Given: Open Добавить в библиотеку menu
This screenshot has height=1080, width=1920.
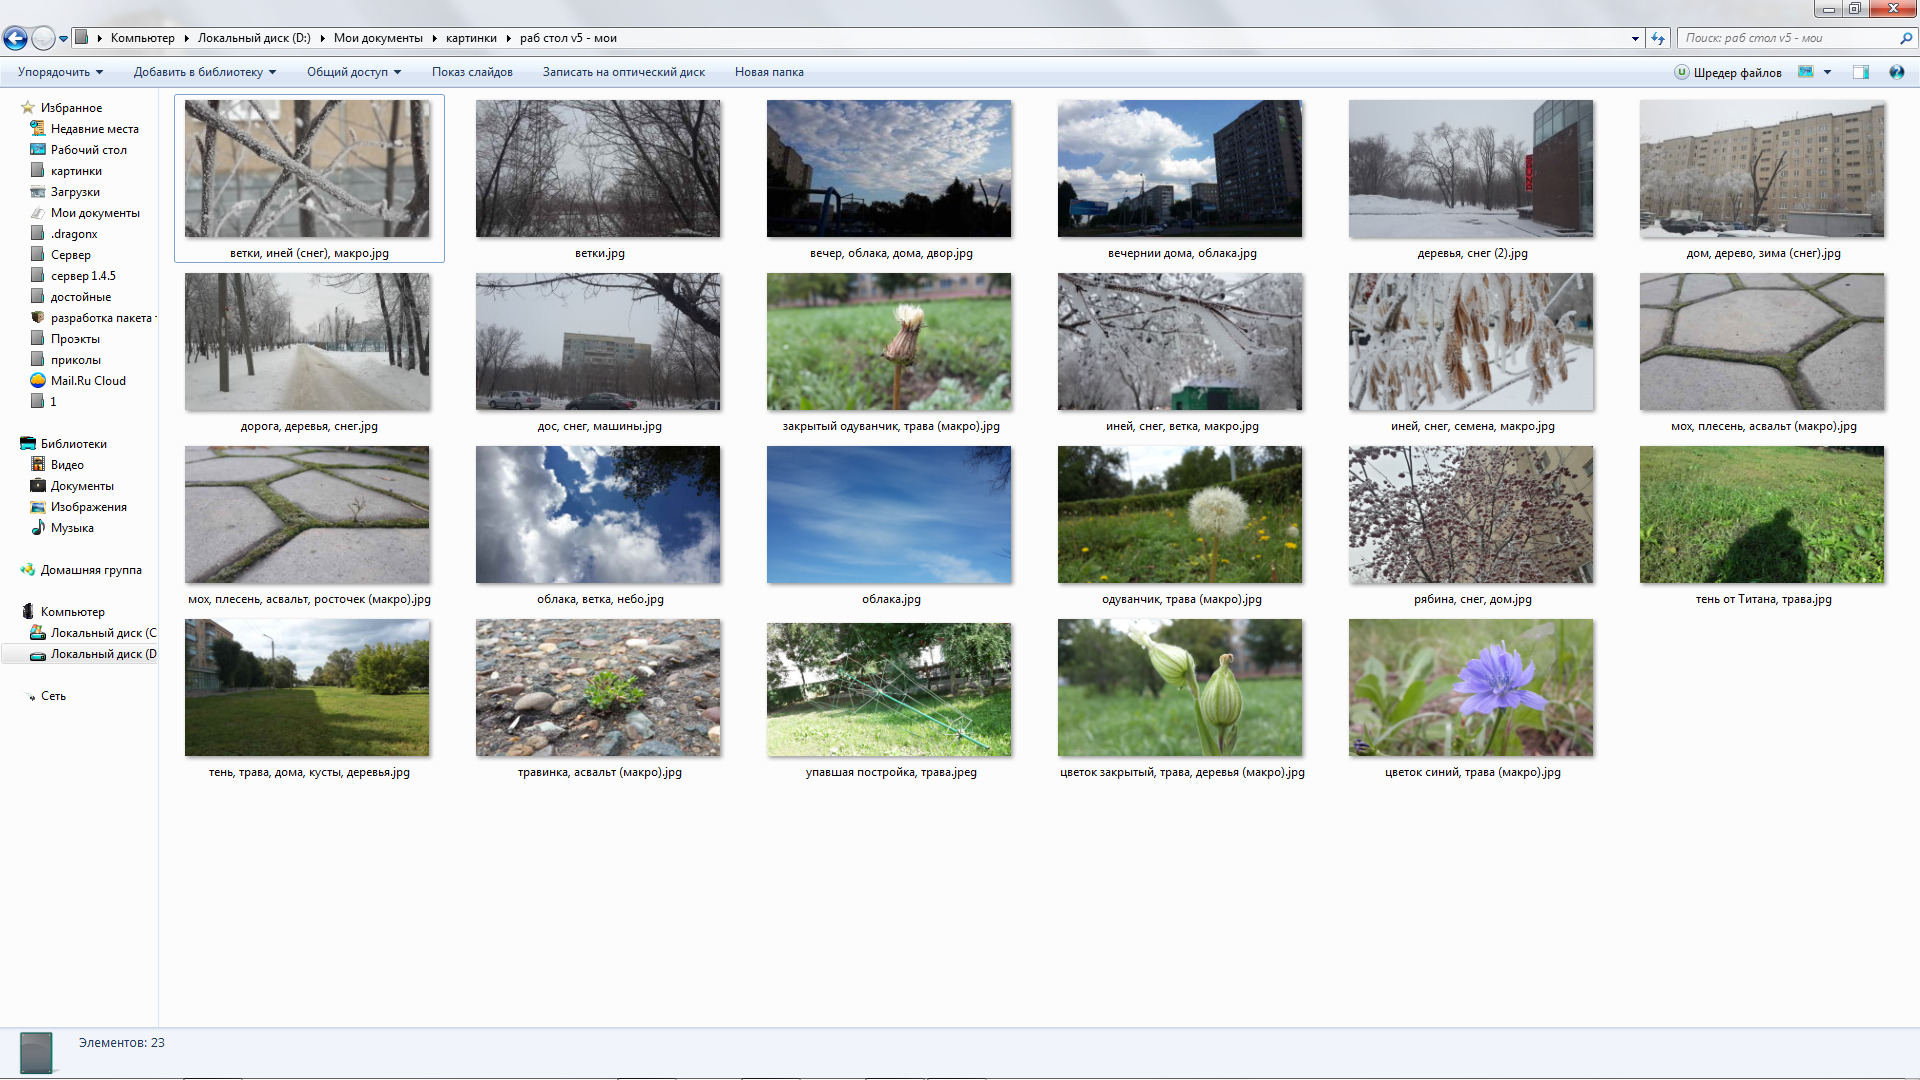Looking at the screenshot, I should 204,72.
